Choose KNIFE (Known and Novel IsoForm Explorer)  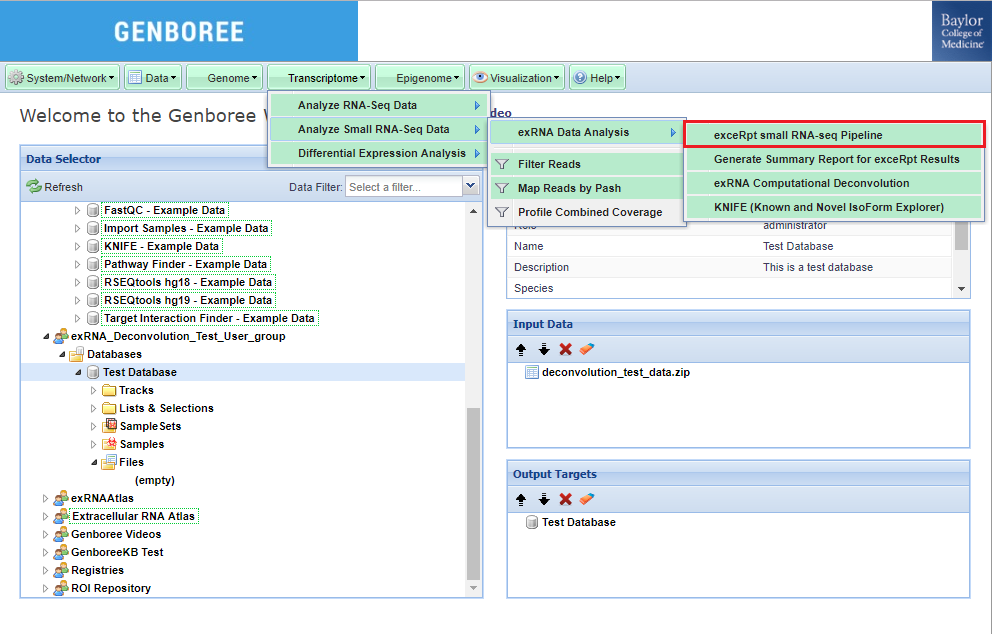click(828, 207)
